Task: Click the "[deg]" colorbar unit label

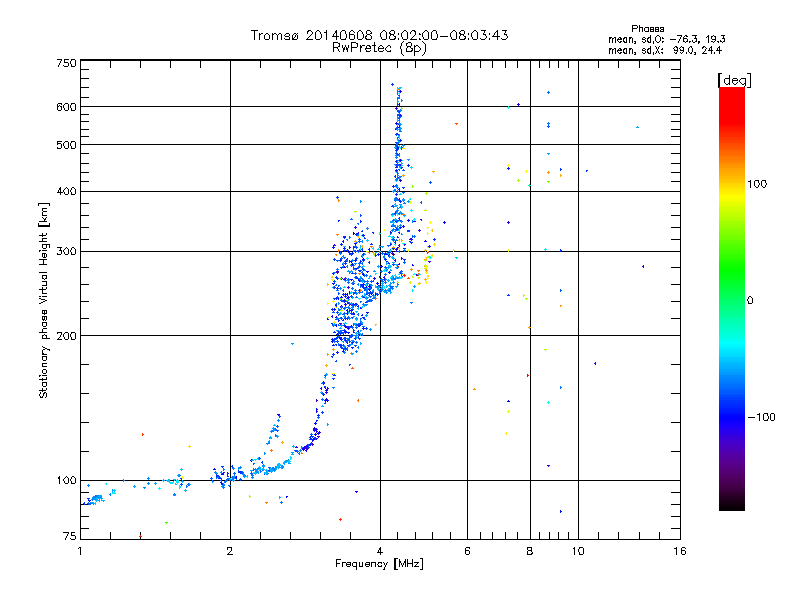Action: (x=734, y=80)
